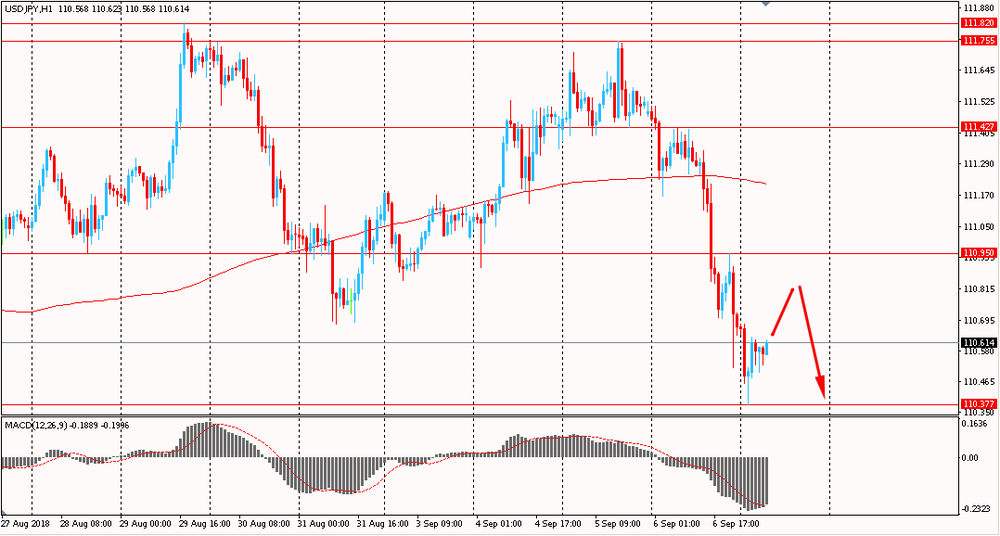Click the 110.815 value on price axis
This screenshot has width=1000, height=536.
980,289
